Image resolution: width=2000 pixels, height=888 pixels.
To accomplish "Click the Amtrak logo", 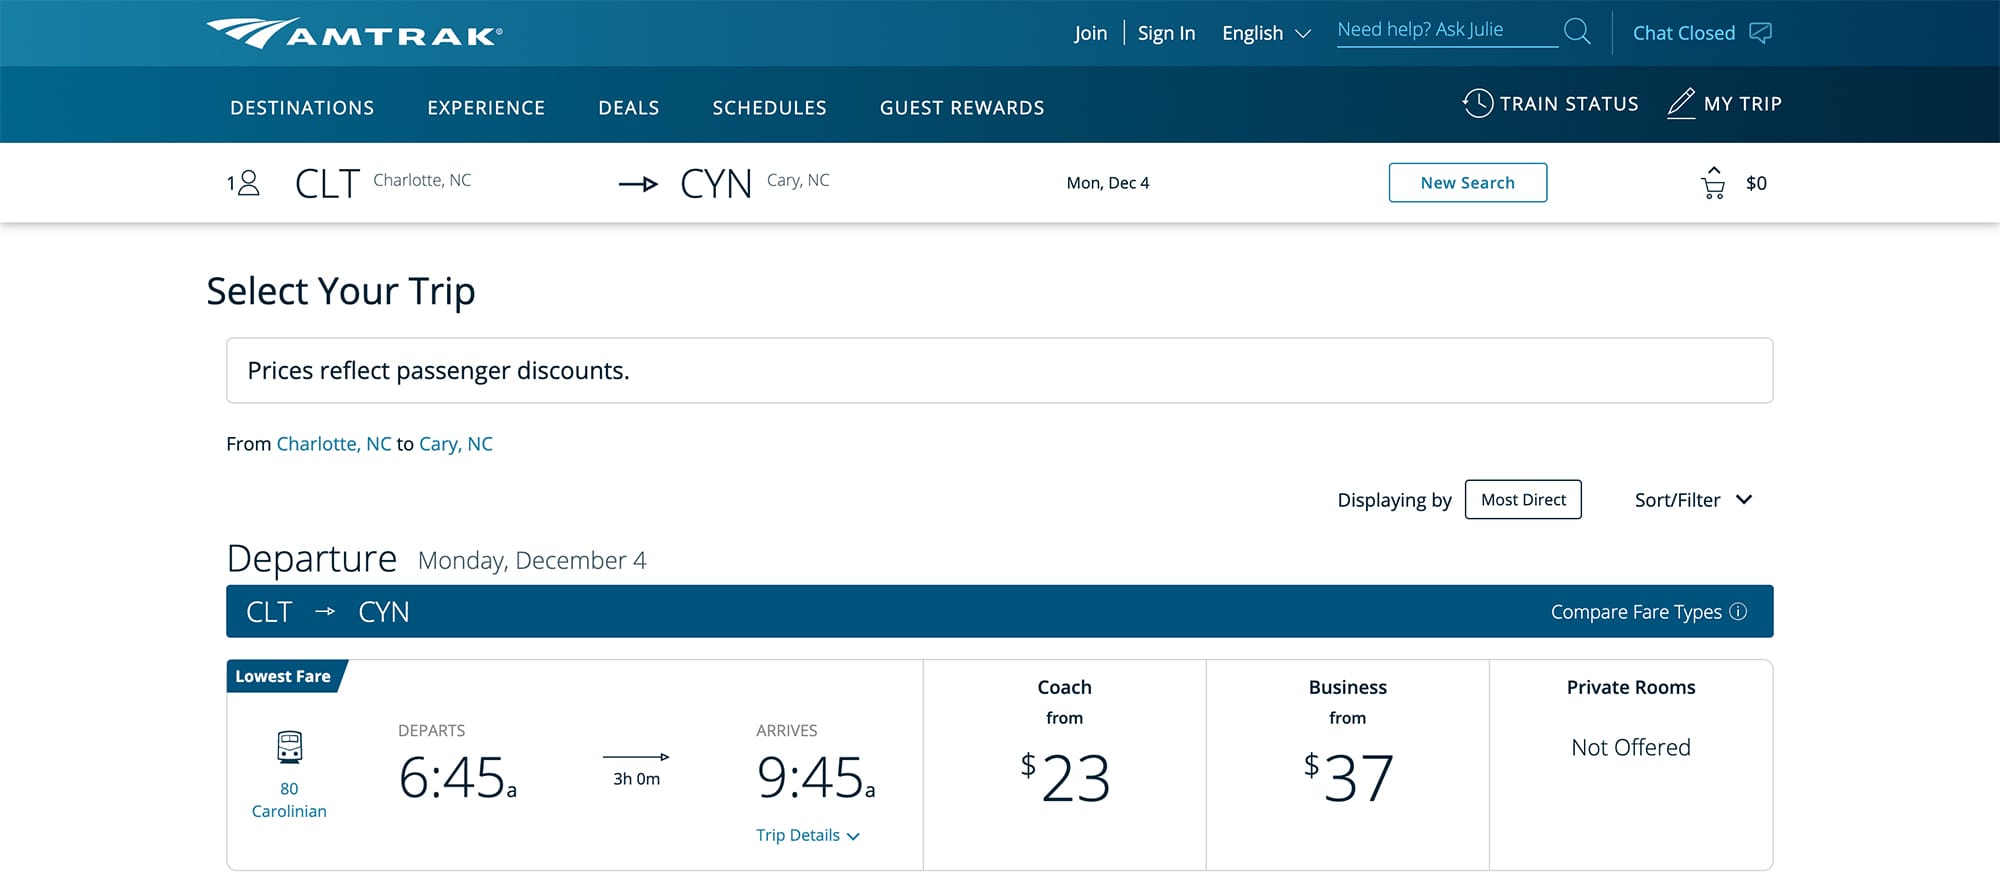I will pyautogui.click(x=354, y=33).
